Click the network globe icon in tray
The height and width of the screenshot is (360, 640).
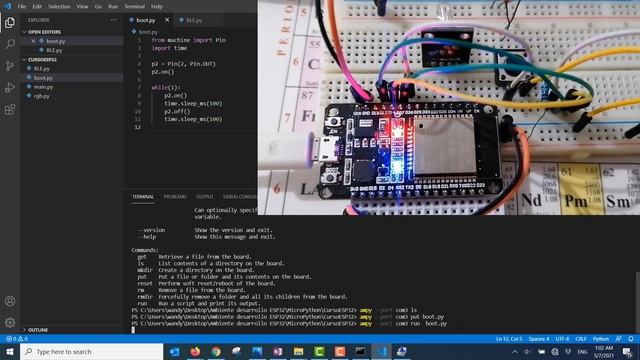(x=555, y=351)
